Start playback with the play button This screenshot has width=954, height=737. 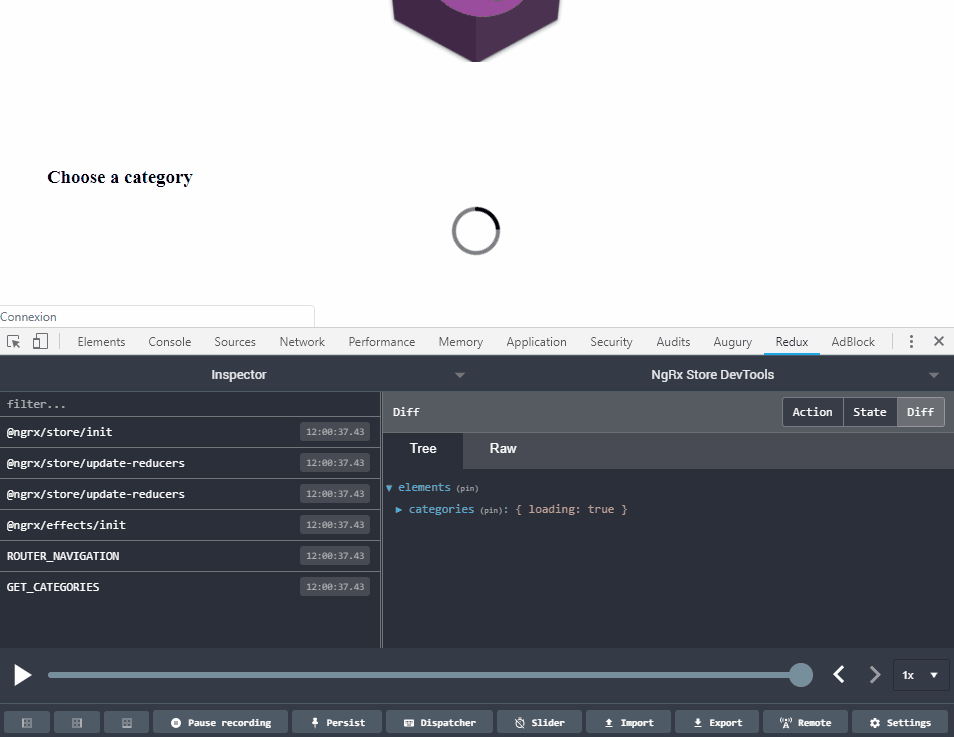pyautogui.click(x=23, y=675)
